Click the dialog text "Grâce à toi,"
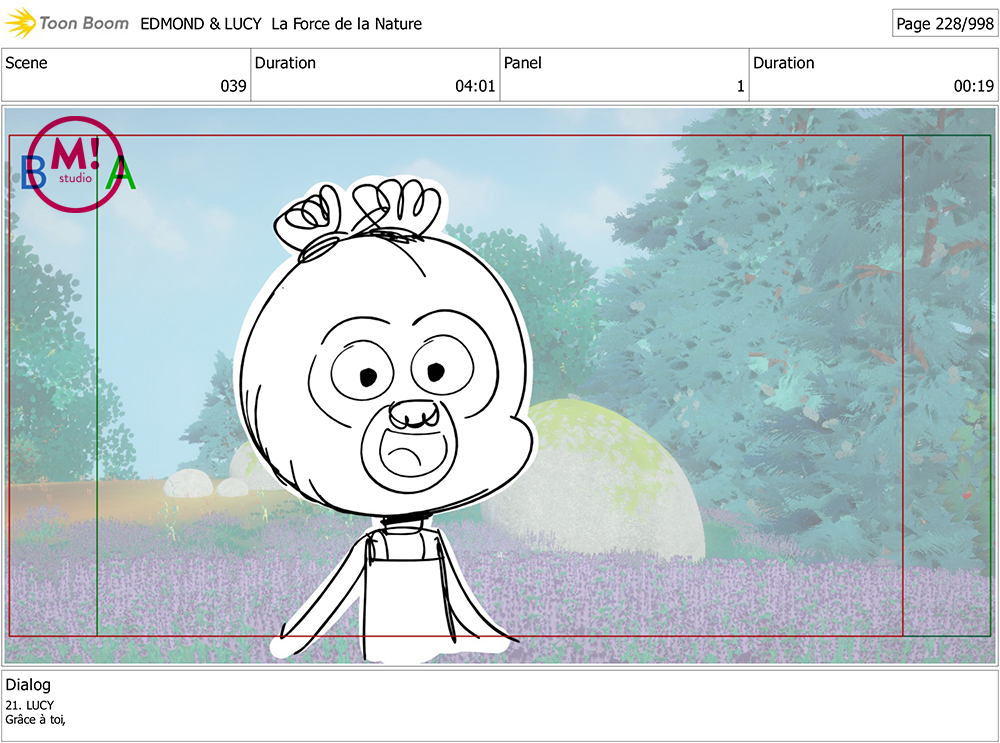 tap(36, 719)
